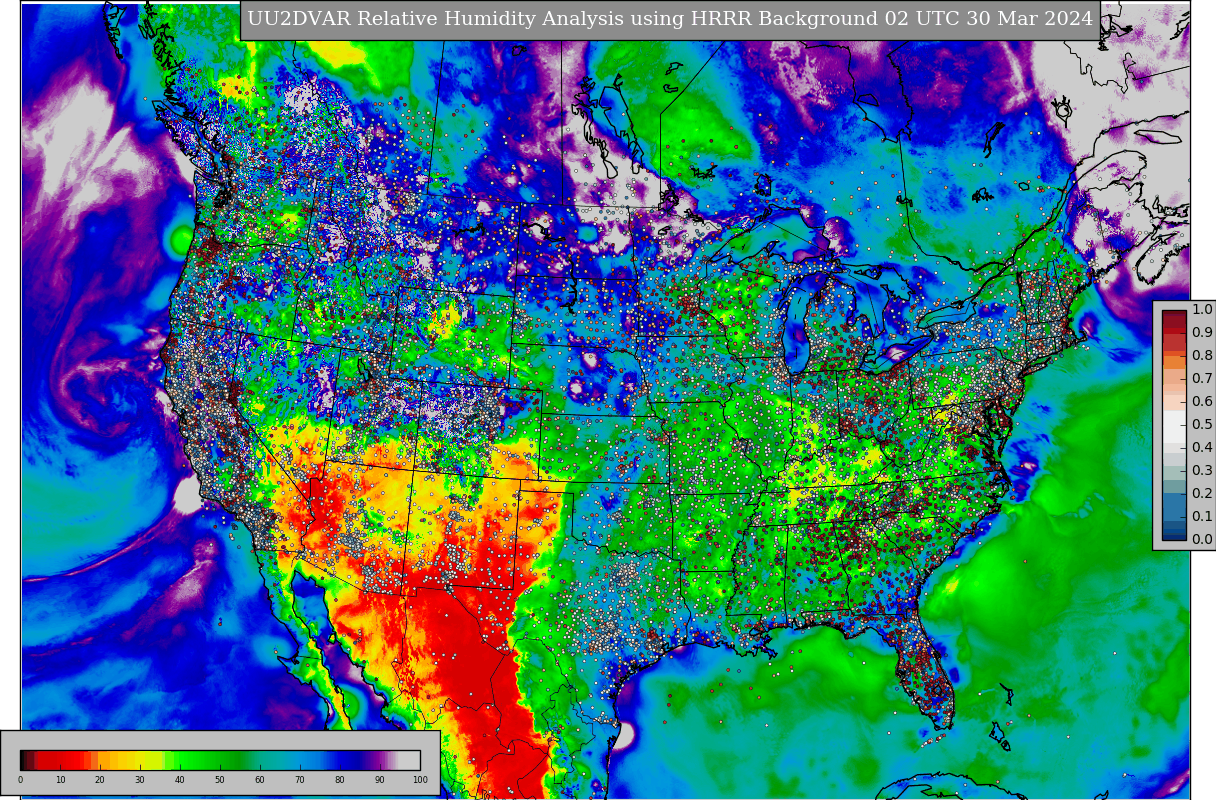Click the 0.4 label on right legend
Screen dimensions: 1216x800
click(x=1202, y=448)
